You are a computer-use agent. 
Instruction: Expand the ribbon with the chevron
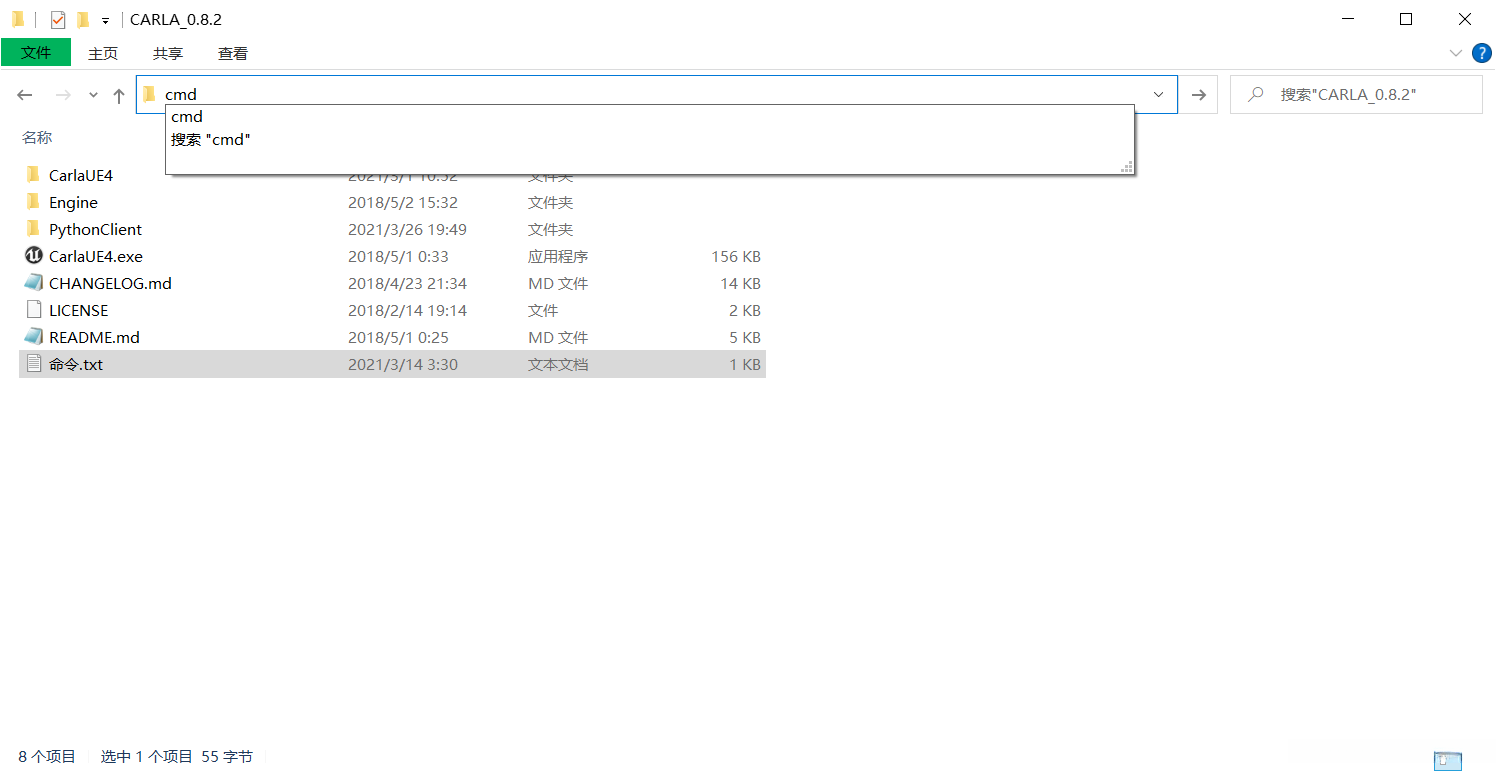[1455, 53]
